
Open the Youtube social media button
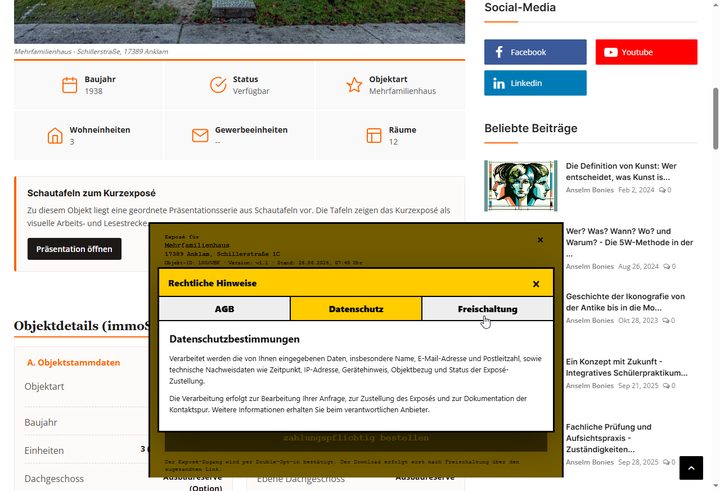pyautogui.click(x=646, y=52)
